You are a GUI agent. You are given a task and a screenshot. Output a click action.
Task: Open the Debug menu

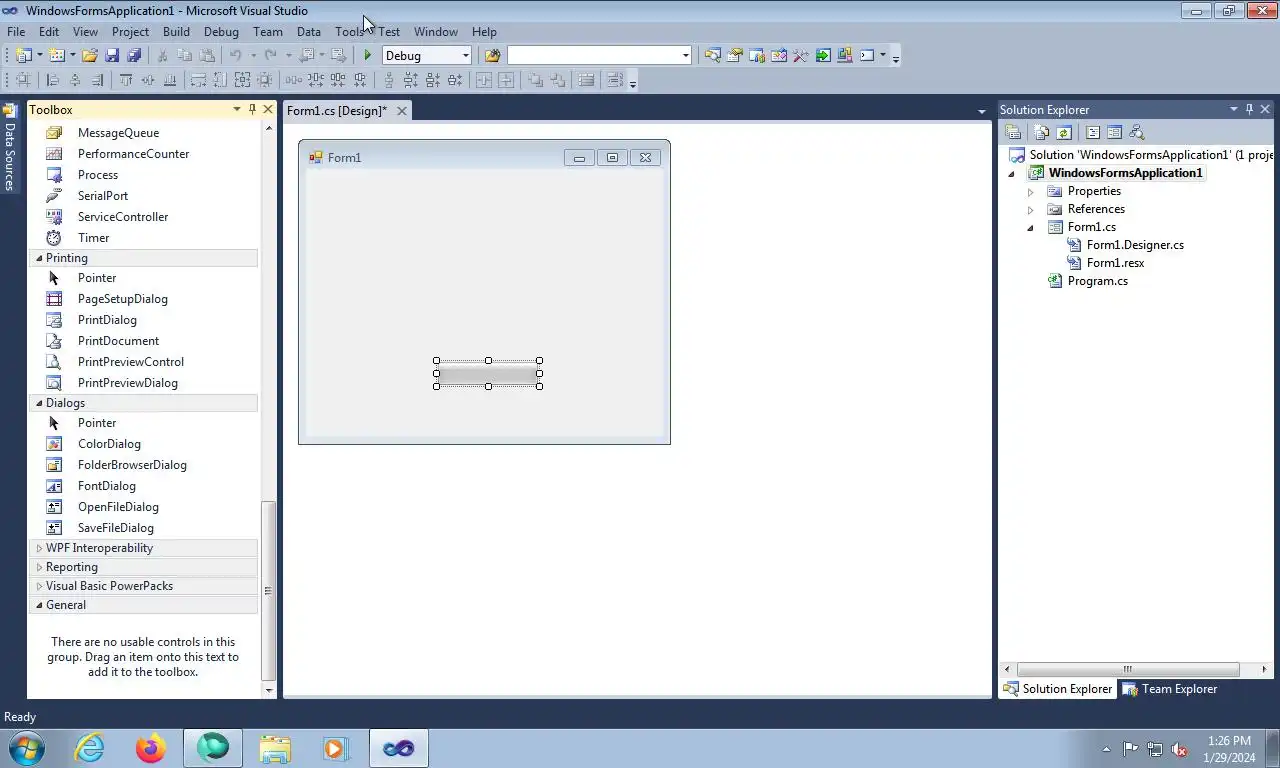(221, 32)
